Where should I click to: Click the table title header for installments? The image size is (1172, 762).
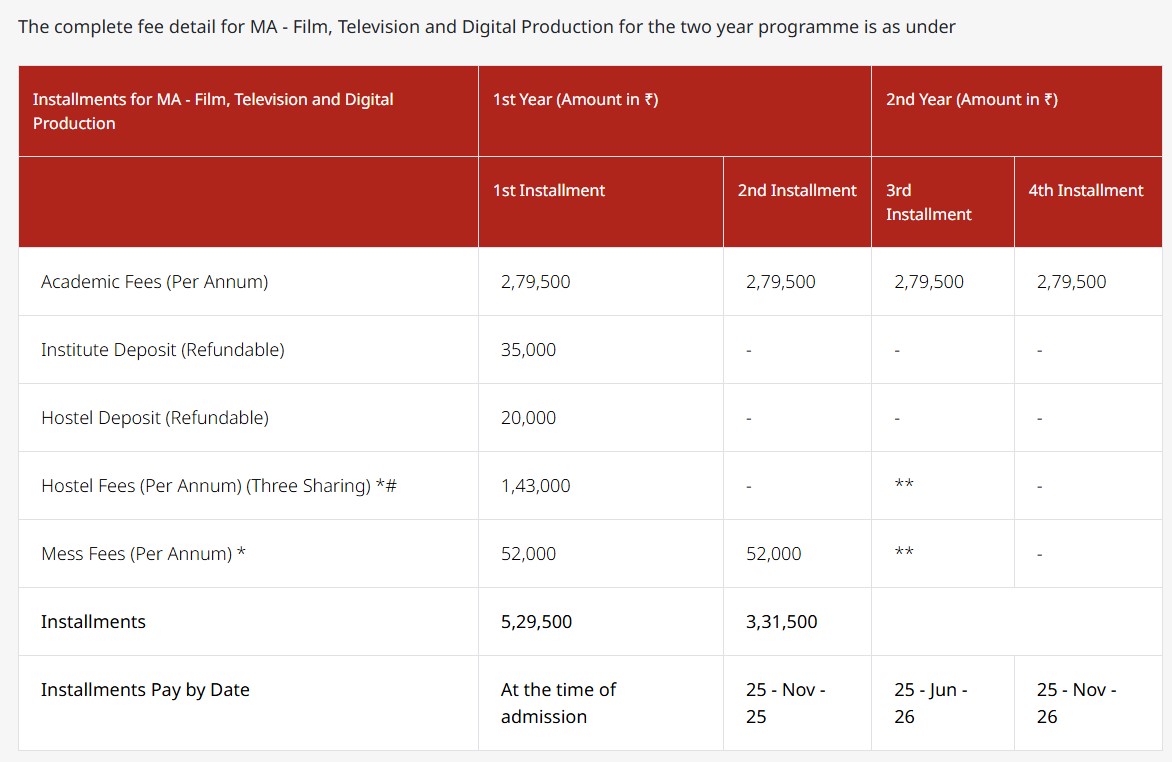[x=214, y=111]
